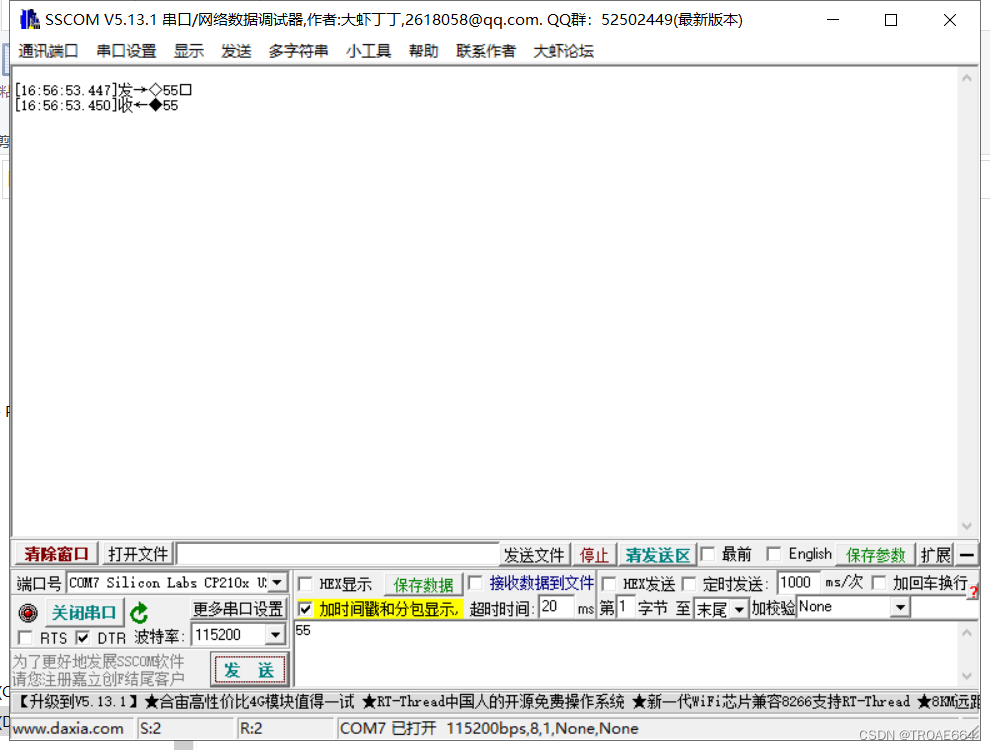This screenshot has width=990, height=750.
Task: Click the 扩展 button
Action: [x=935, y=555]
